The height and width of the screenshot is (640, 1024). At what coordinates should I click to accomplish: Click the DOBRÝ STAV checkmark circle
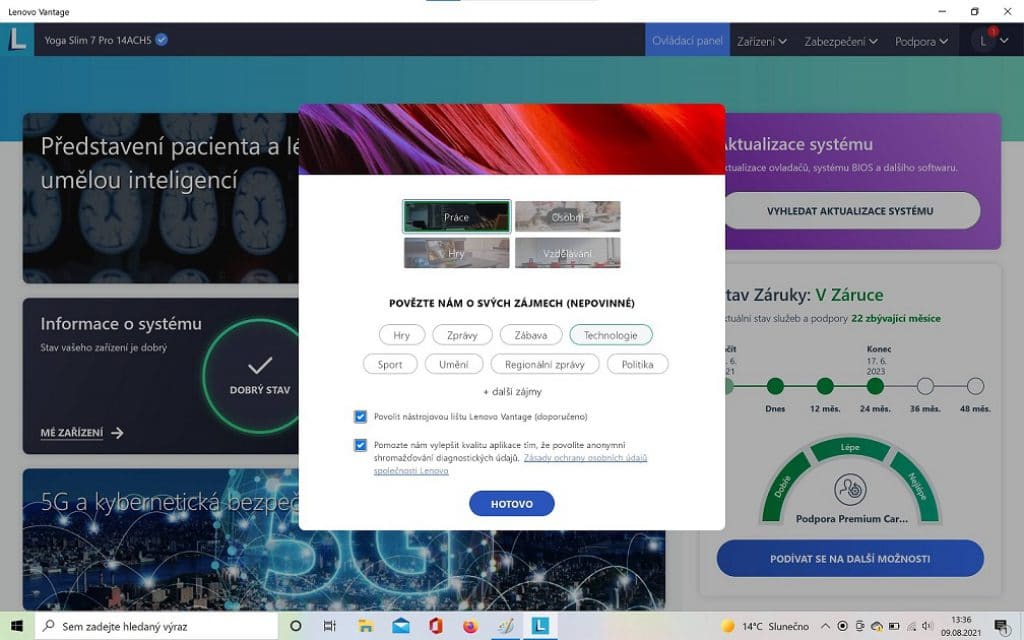260,376
